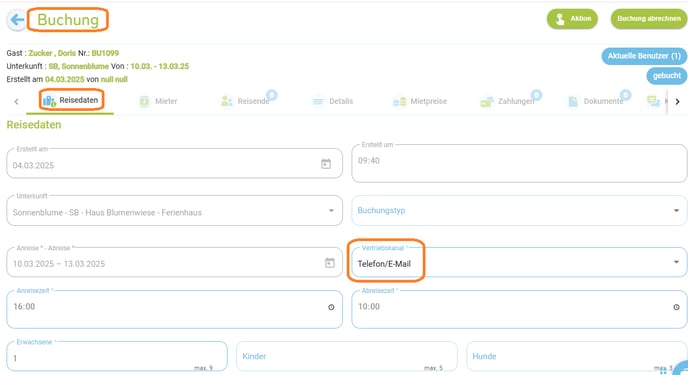Click the Buchung abrechnen button
This screenshot has width=688, height=375.
[x=649, y=19]
